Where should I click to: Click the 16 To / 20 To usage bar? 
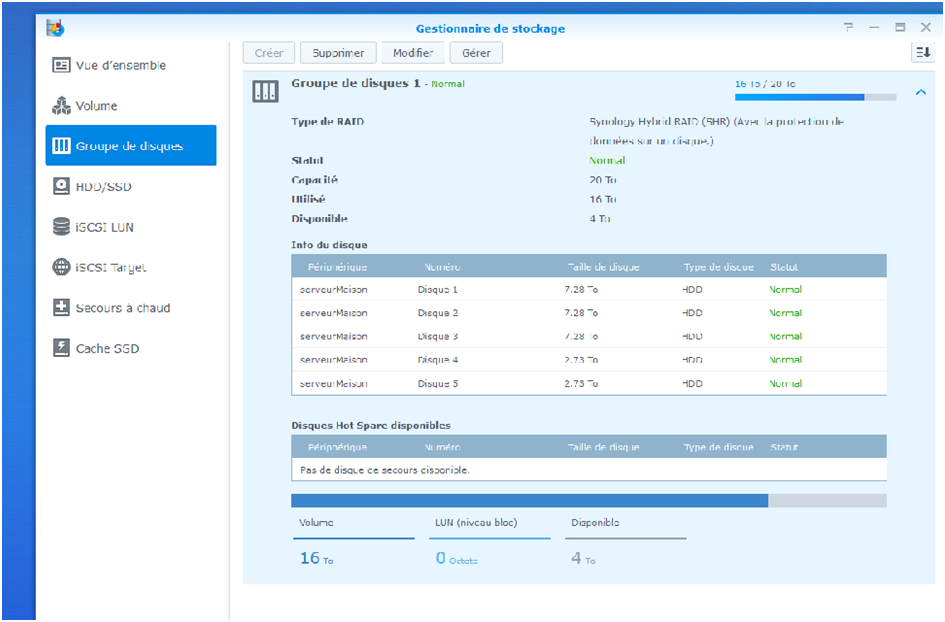tap(815, 97)
